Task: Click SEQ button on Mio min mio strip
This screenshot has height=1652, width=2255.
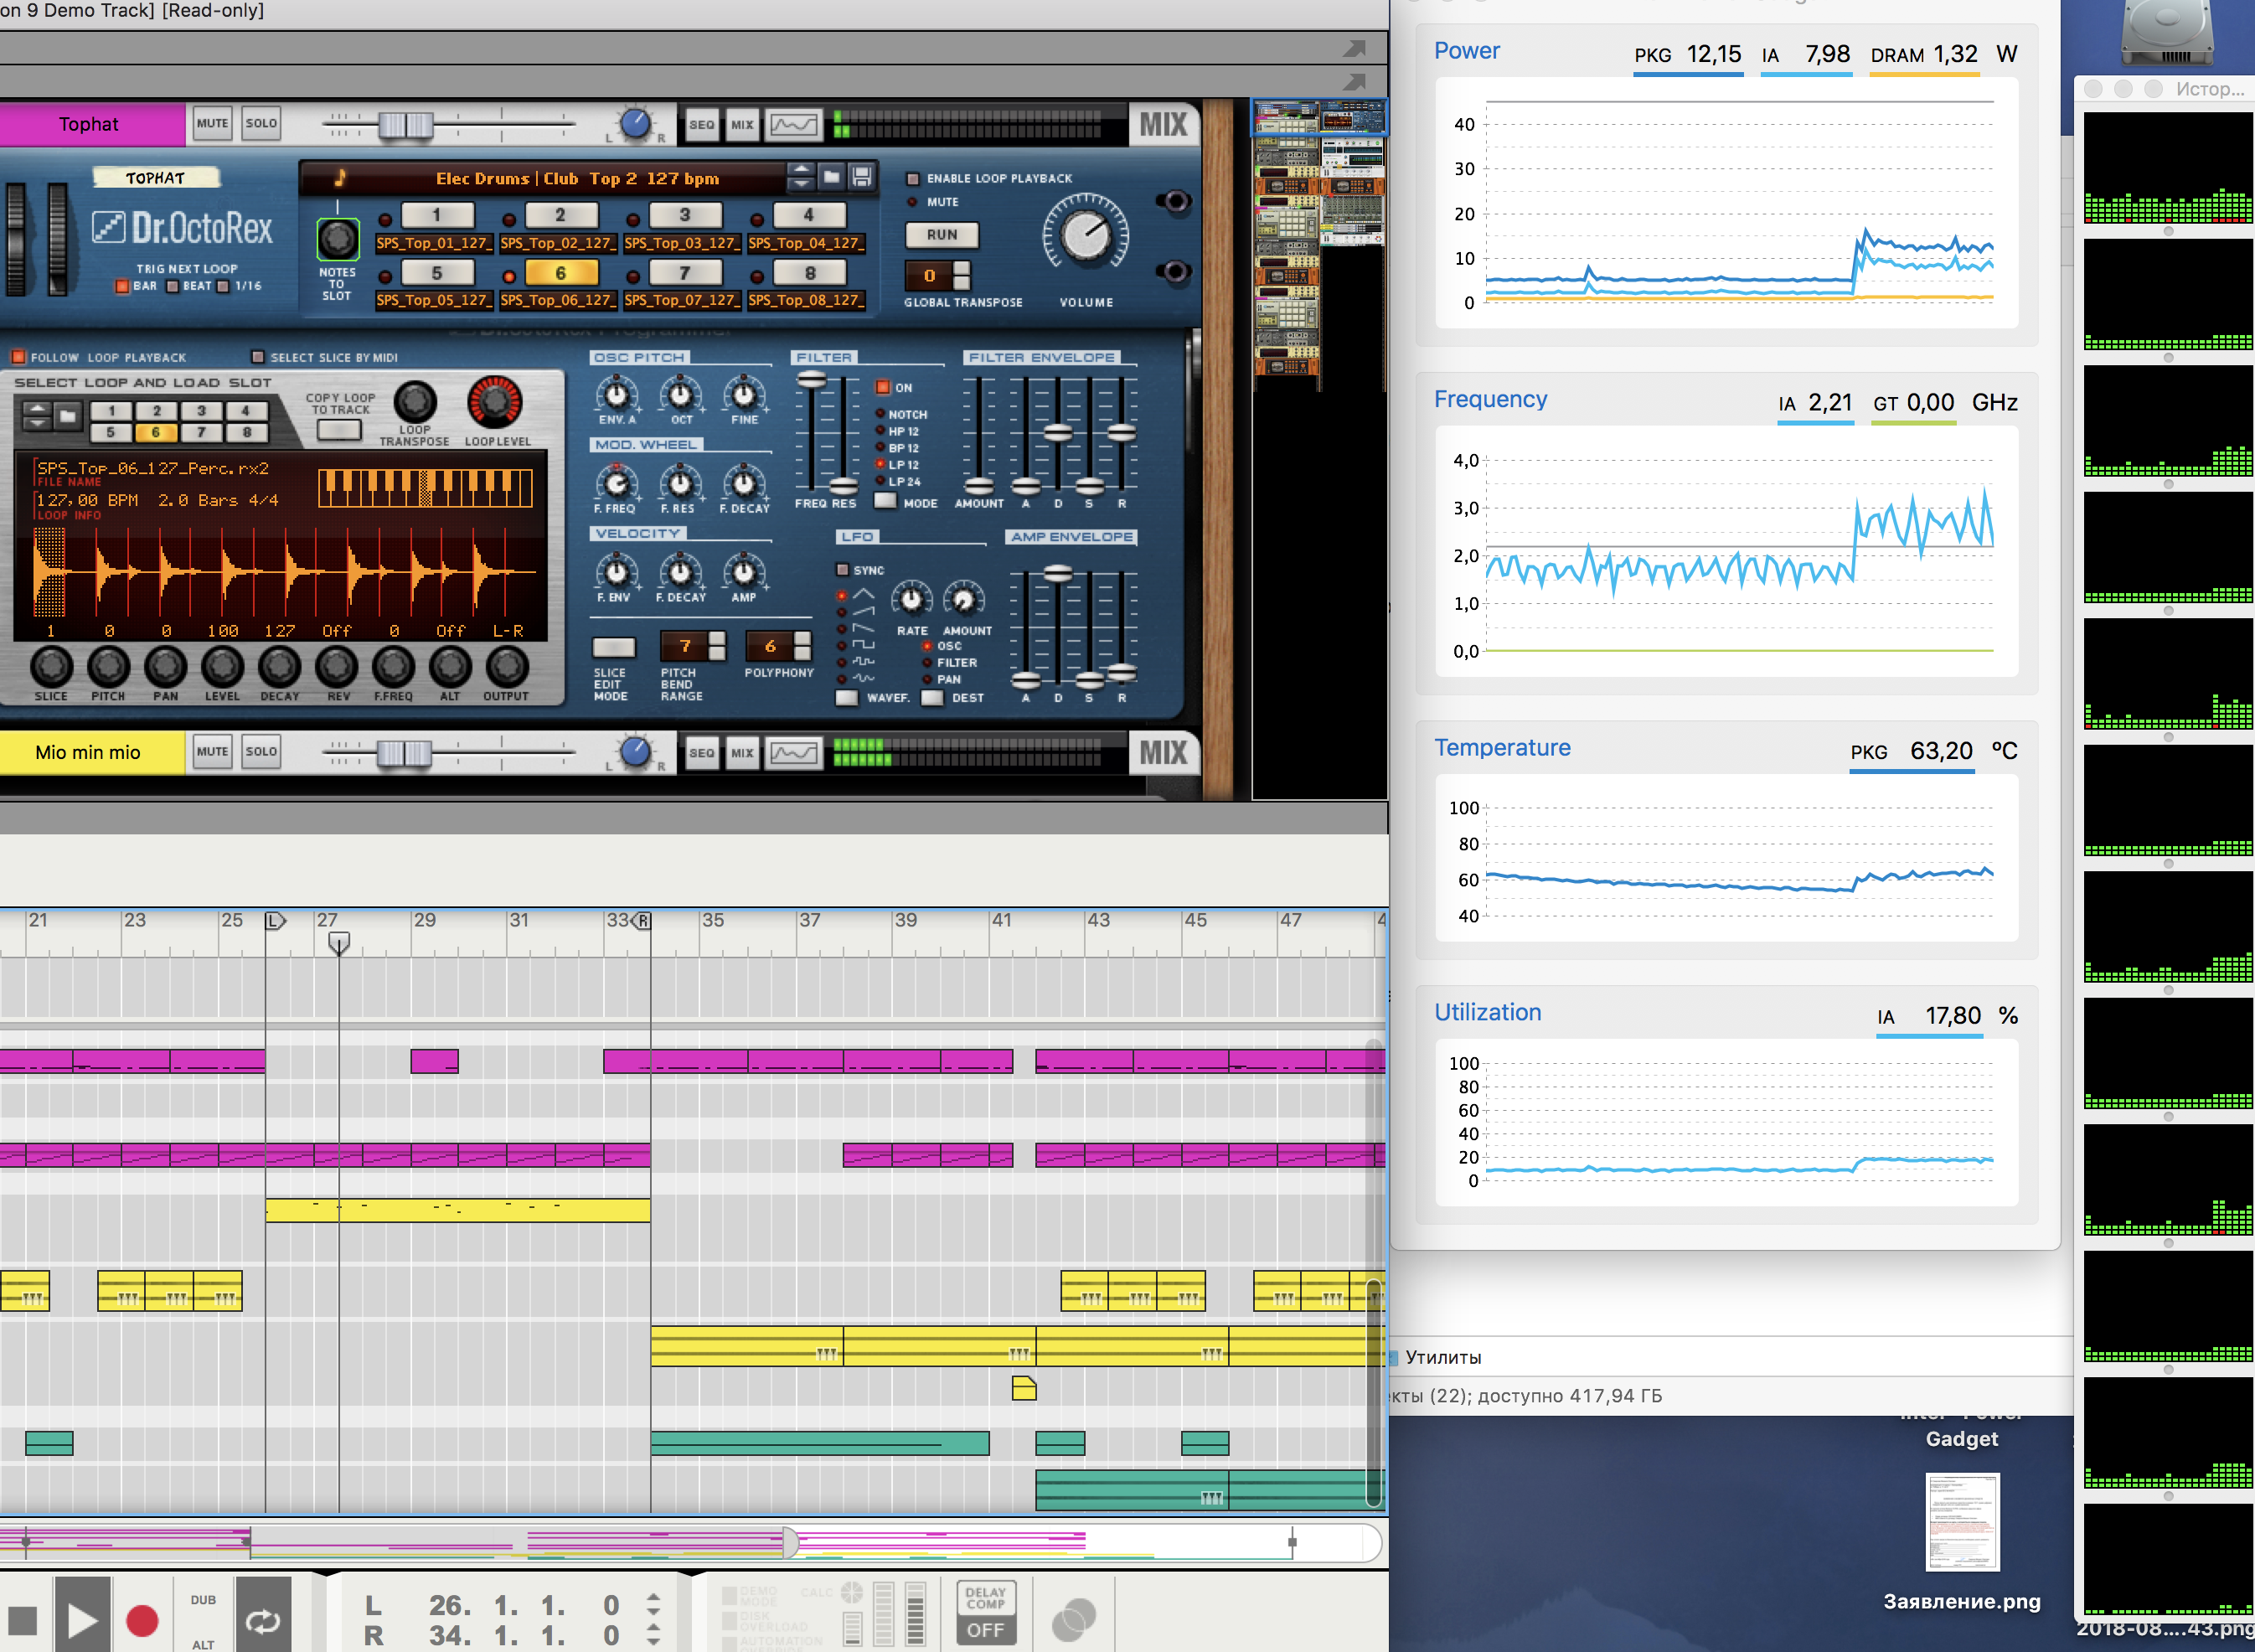Action: tap(702, 753)
